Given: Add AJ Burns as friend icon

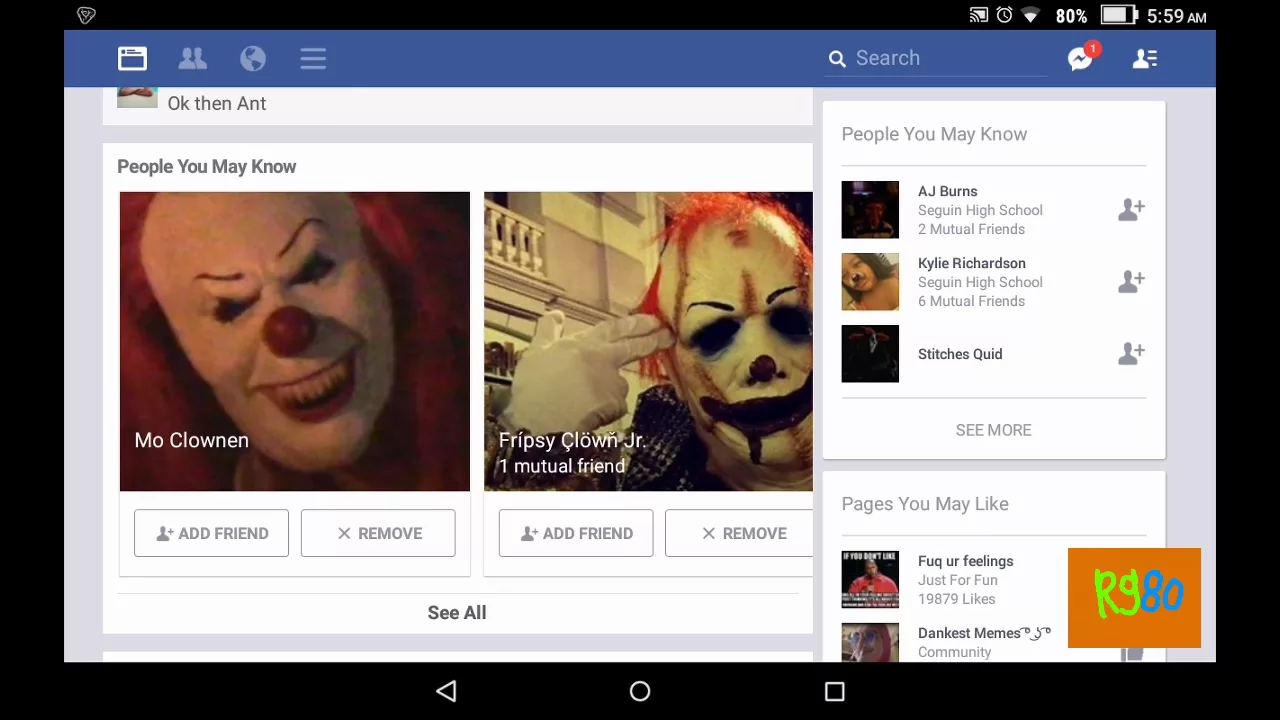Looking at the screenshot, I should click(x=1131, y=209).
